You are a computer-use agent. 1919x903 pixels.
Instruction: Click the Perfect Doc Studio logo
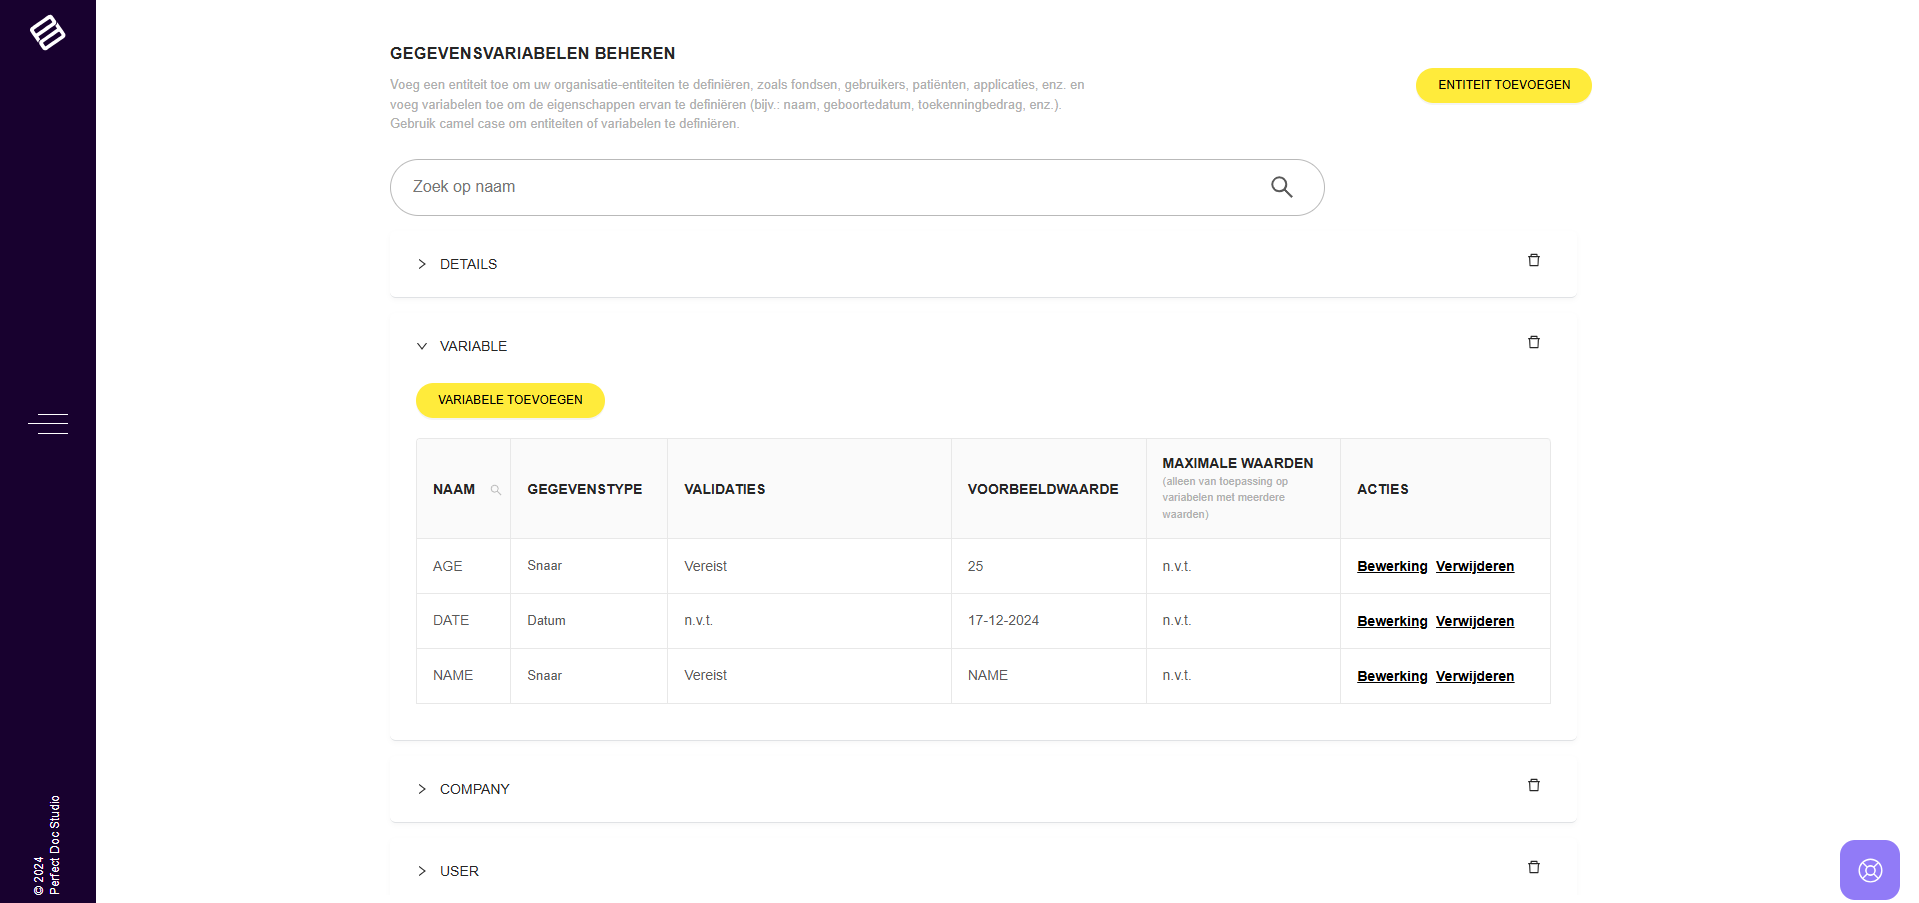pyautogui.click(x=47, y=33)
